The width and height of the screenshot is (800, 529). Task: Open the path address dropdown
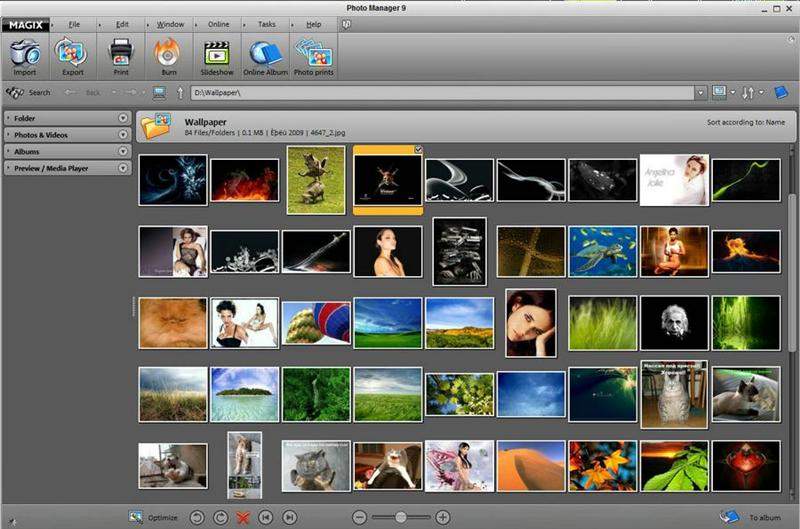700,93
